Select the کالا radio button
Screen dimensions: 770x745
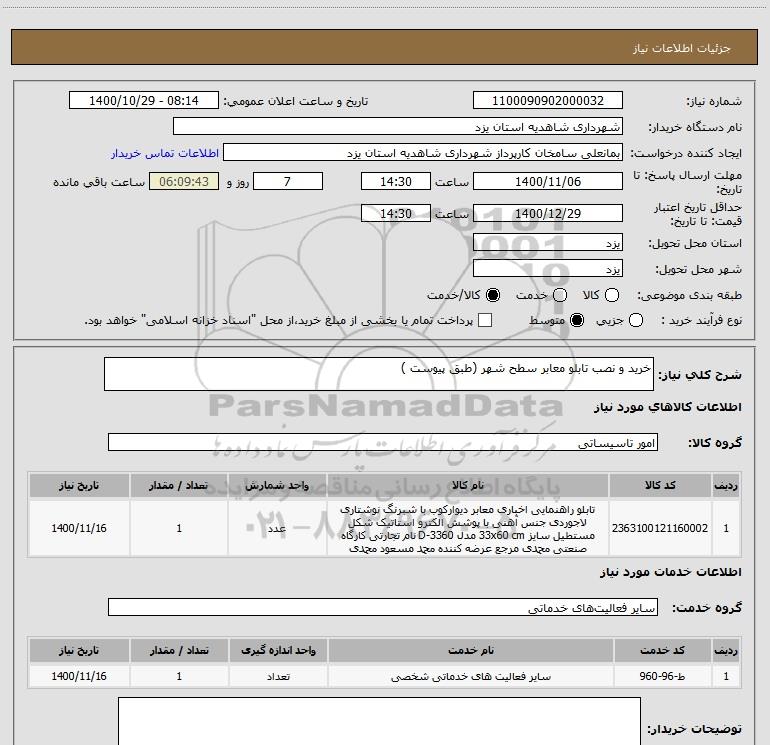[612, 295]
